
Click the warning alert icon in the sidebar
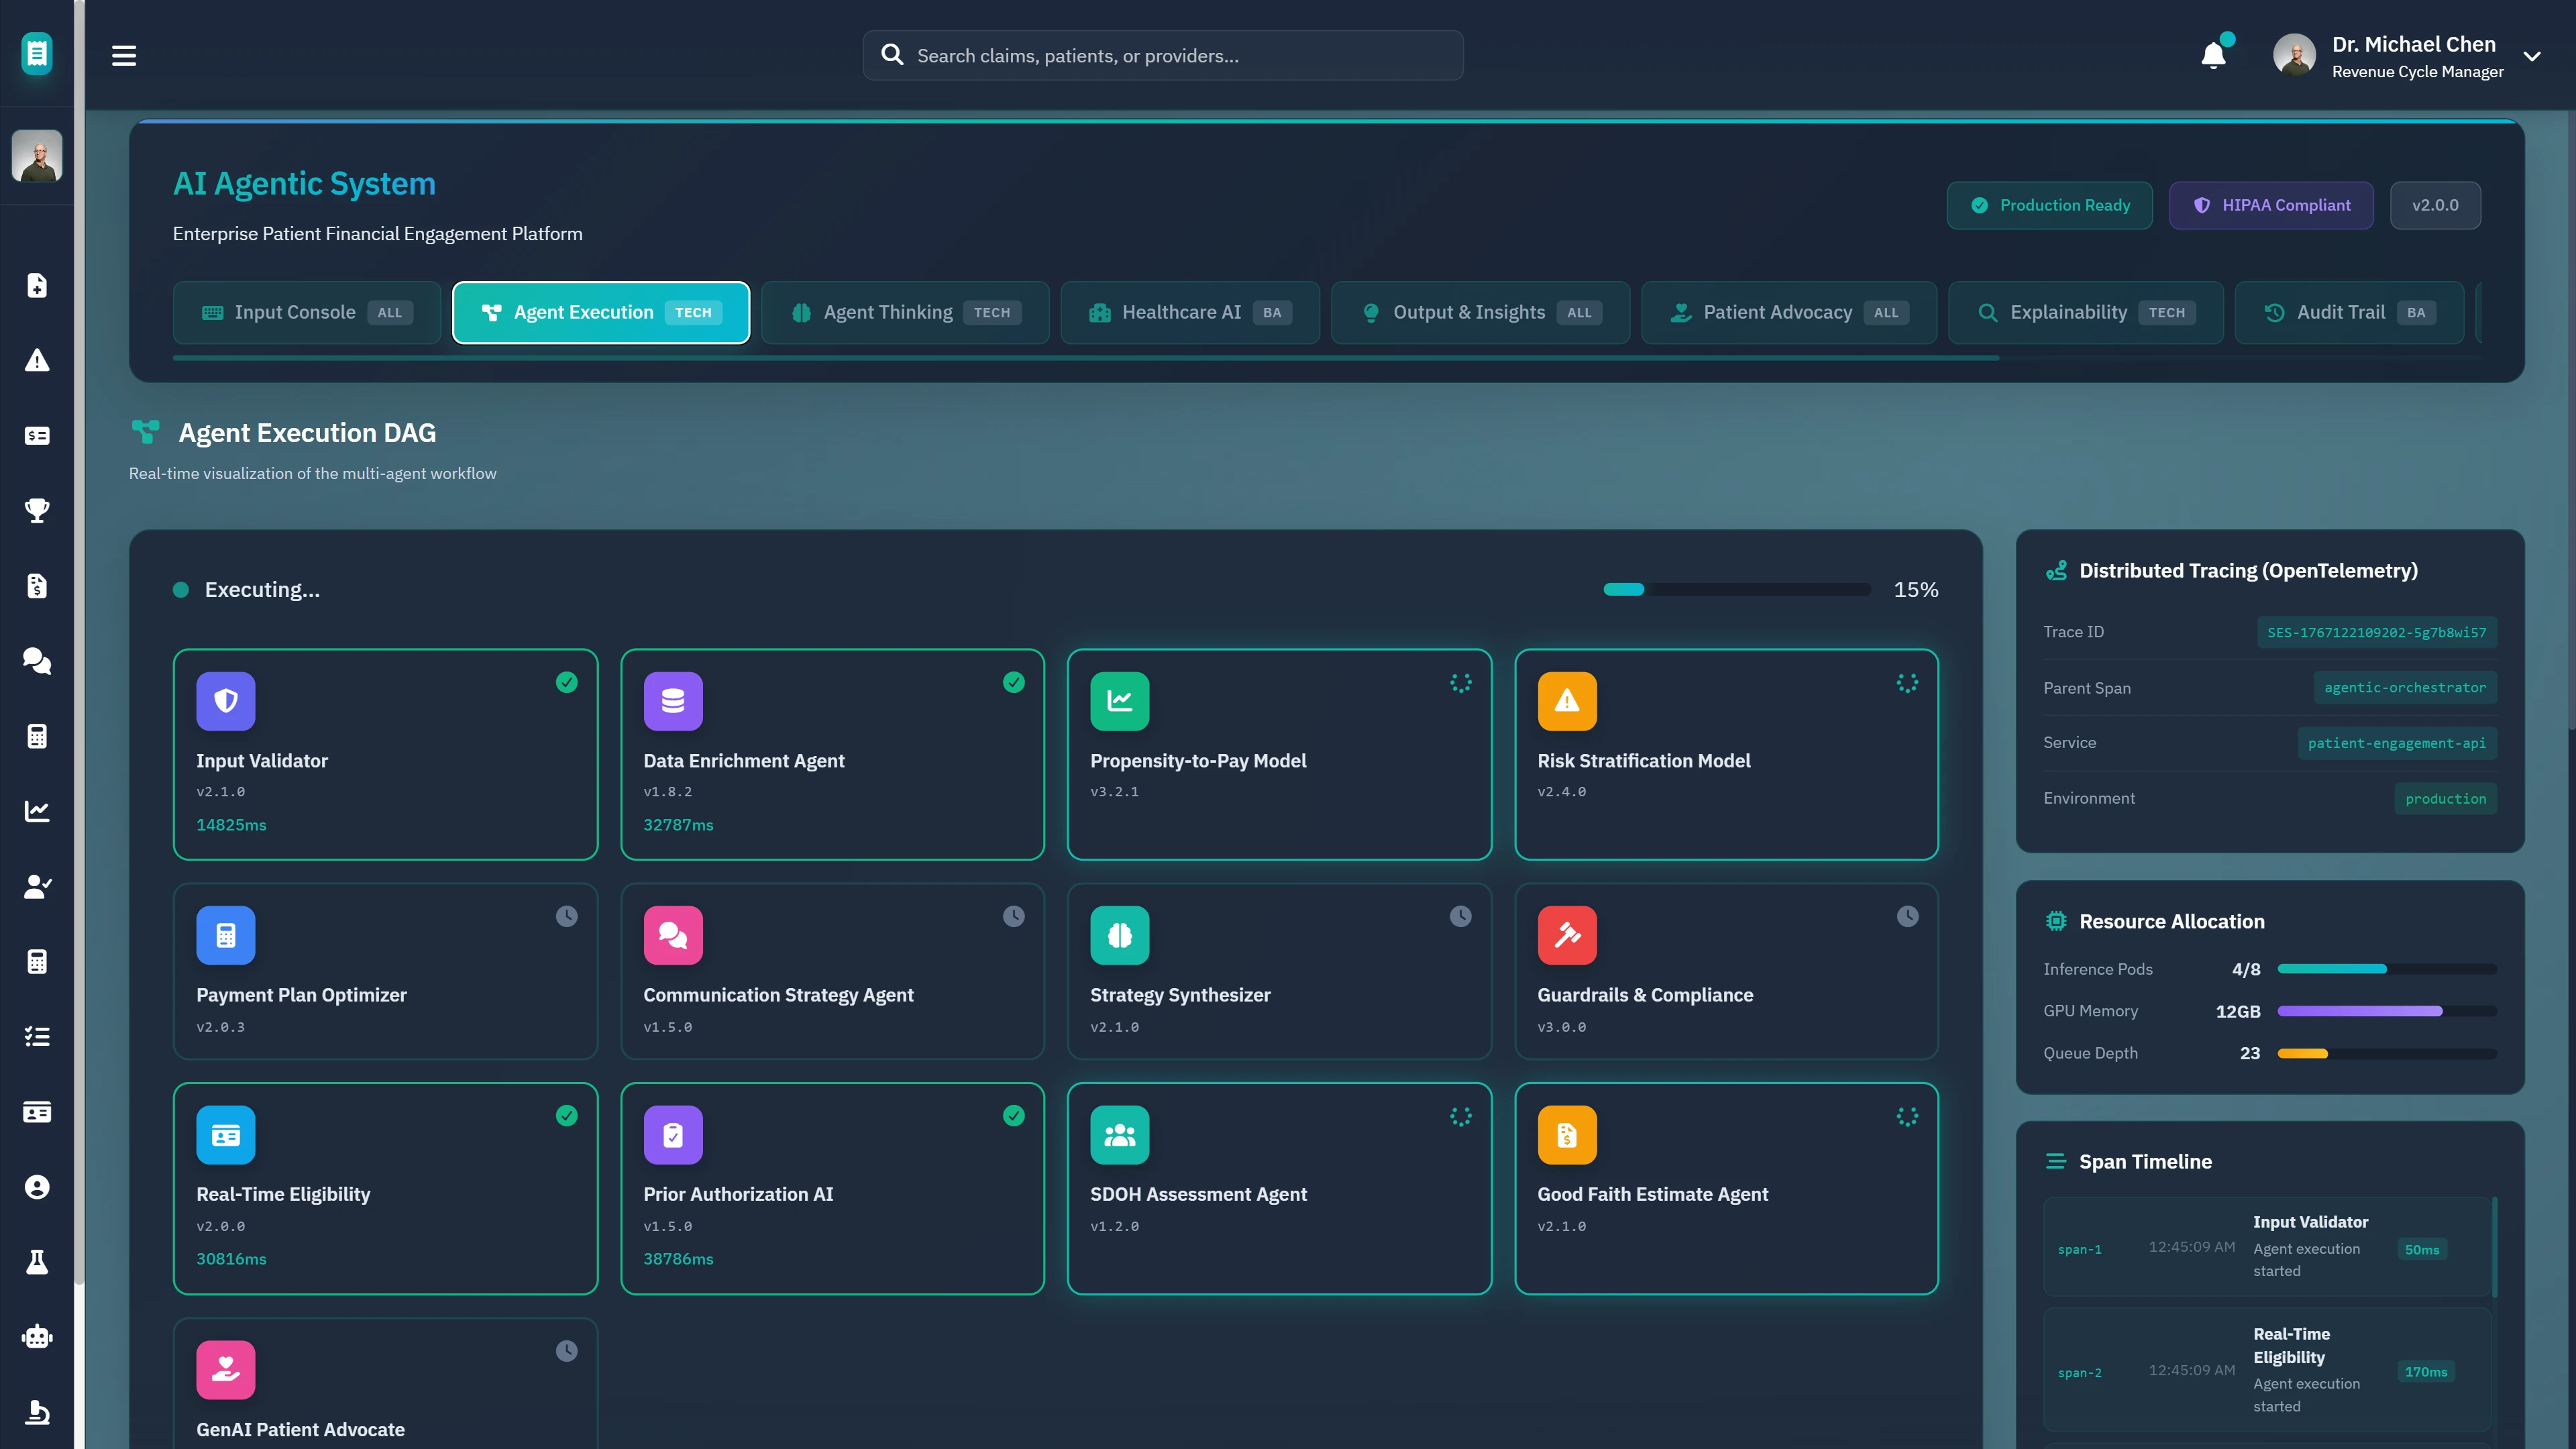[x=37, y=360]
